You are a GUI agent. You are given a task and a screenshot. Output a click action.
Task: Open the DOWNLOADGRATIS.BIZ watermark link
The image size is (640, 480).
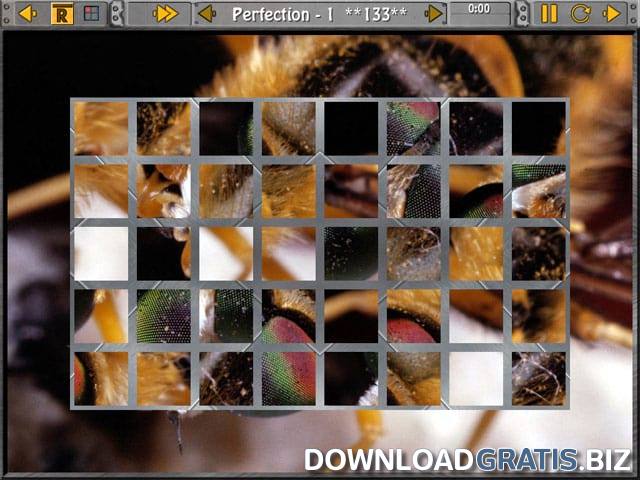click(468, 460)
